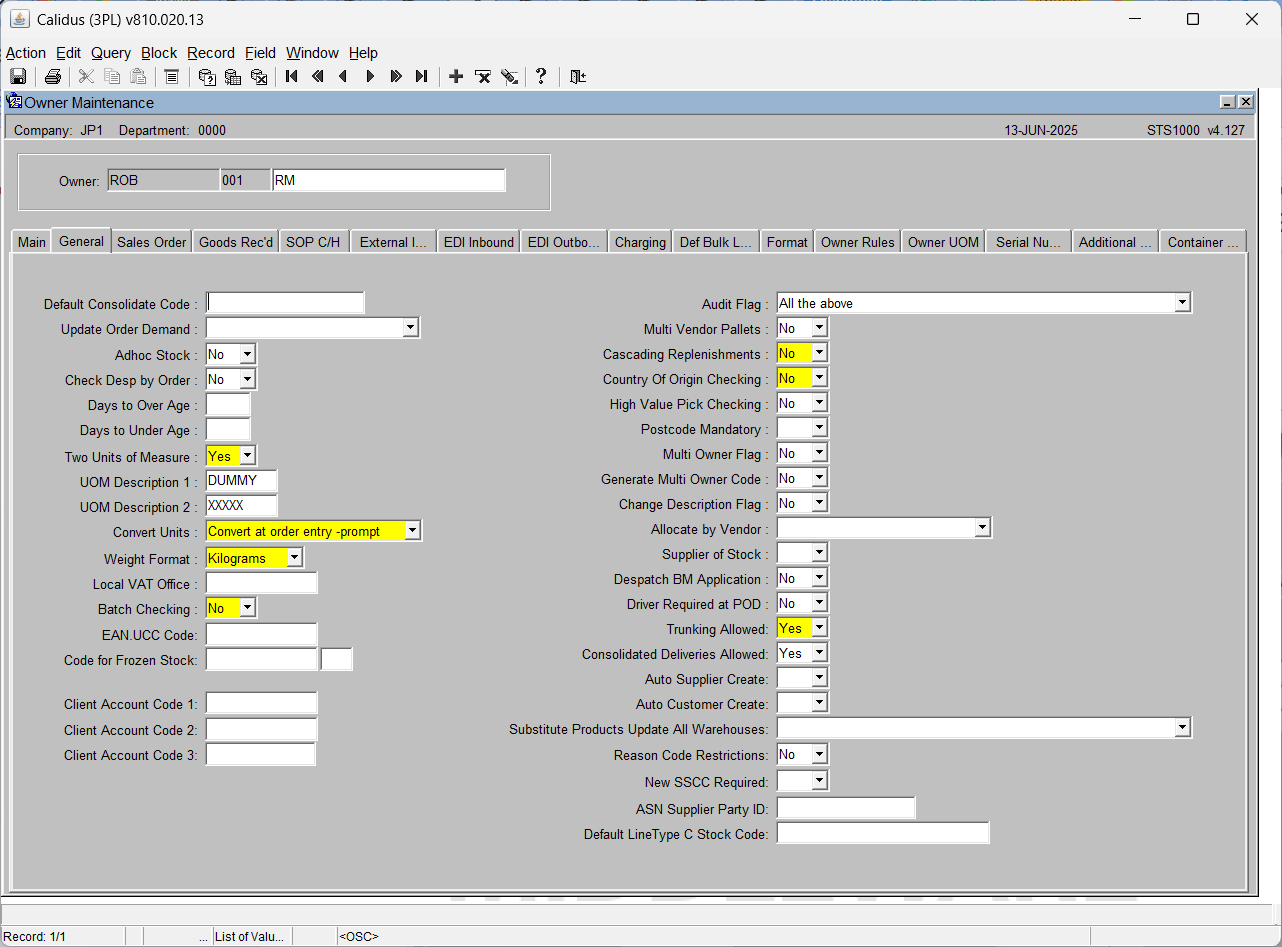Click the Save icon in the toolbar
This screenshot has width=1282, height=947.
[x=18, y=76]
